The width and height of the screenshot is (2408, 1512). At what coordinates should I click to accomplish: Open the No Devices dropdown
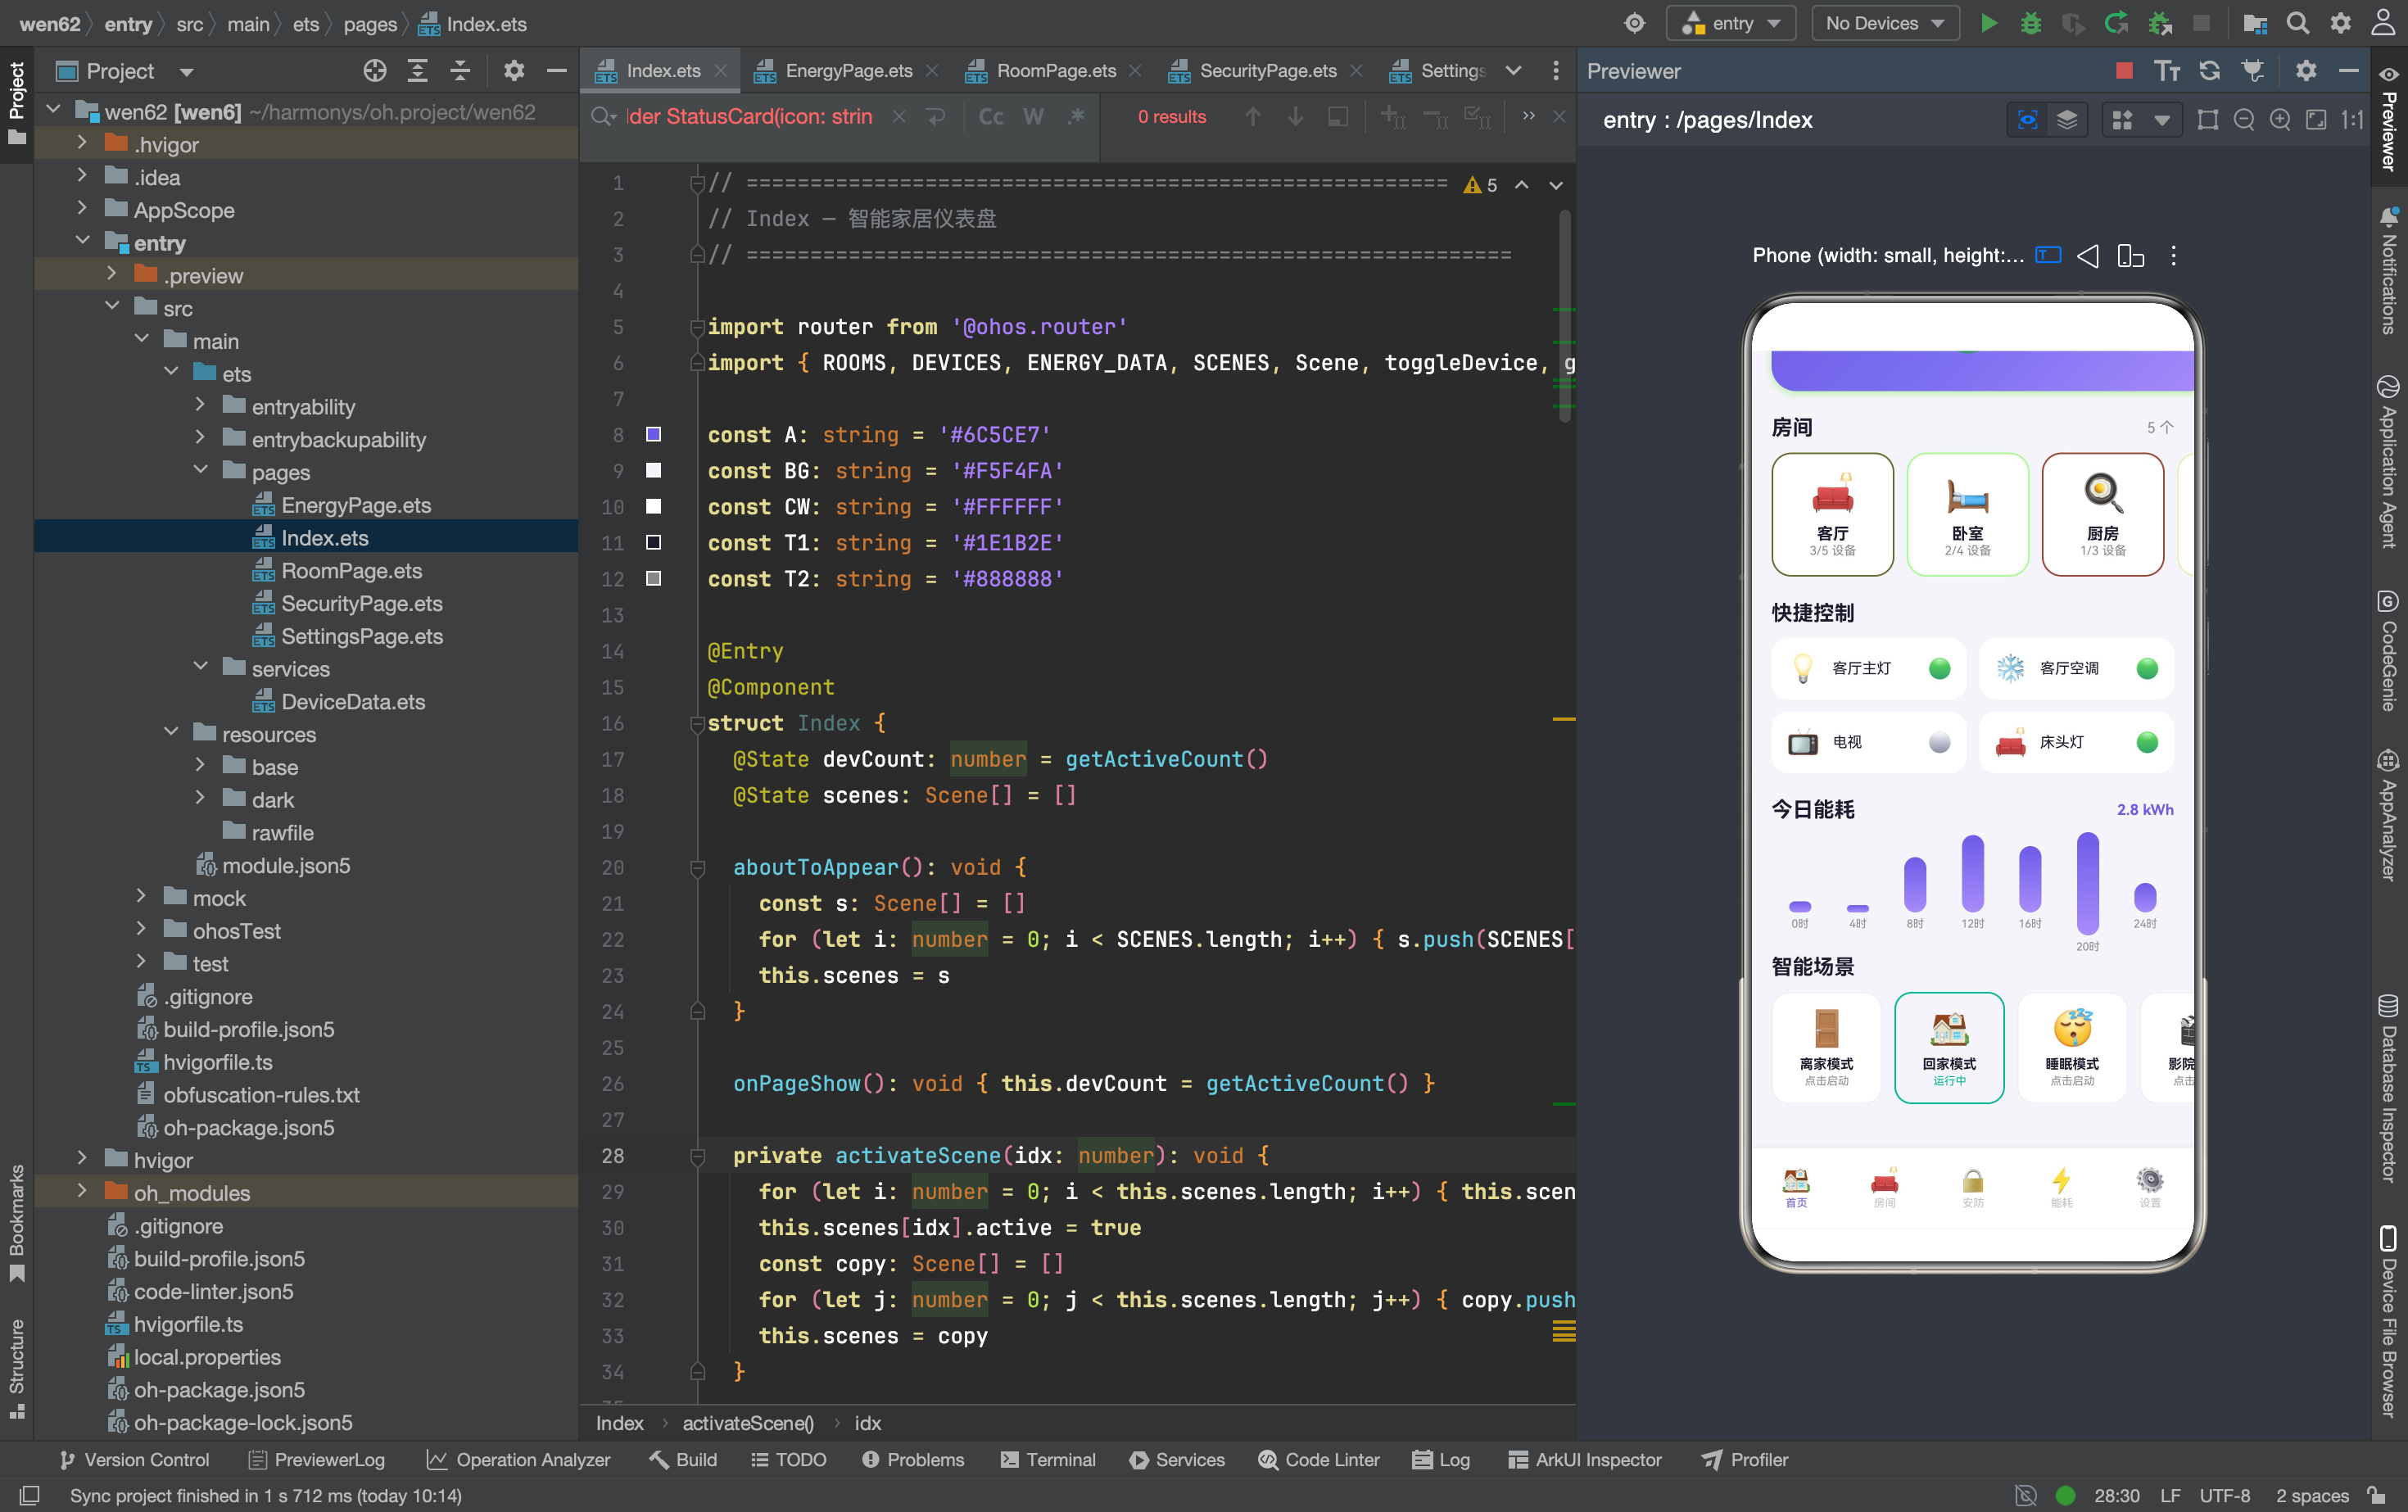1884,23
